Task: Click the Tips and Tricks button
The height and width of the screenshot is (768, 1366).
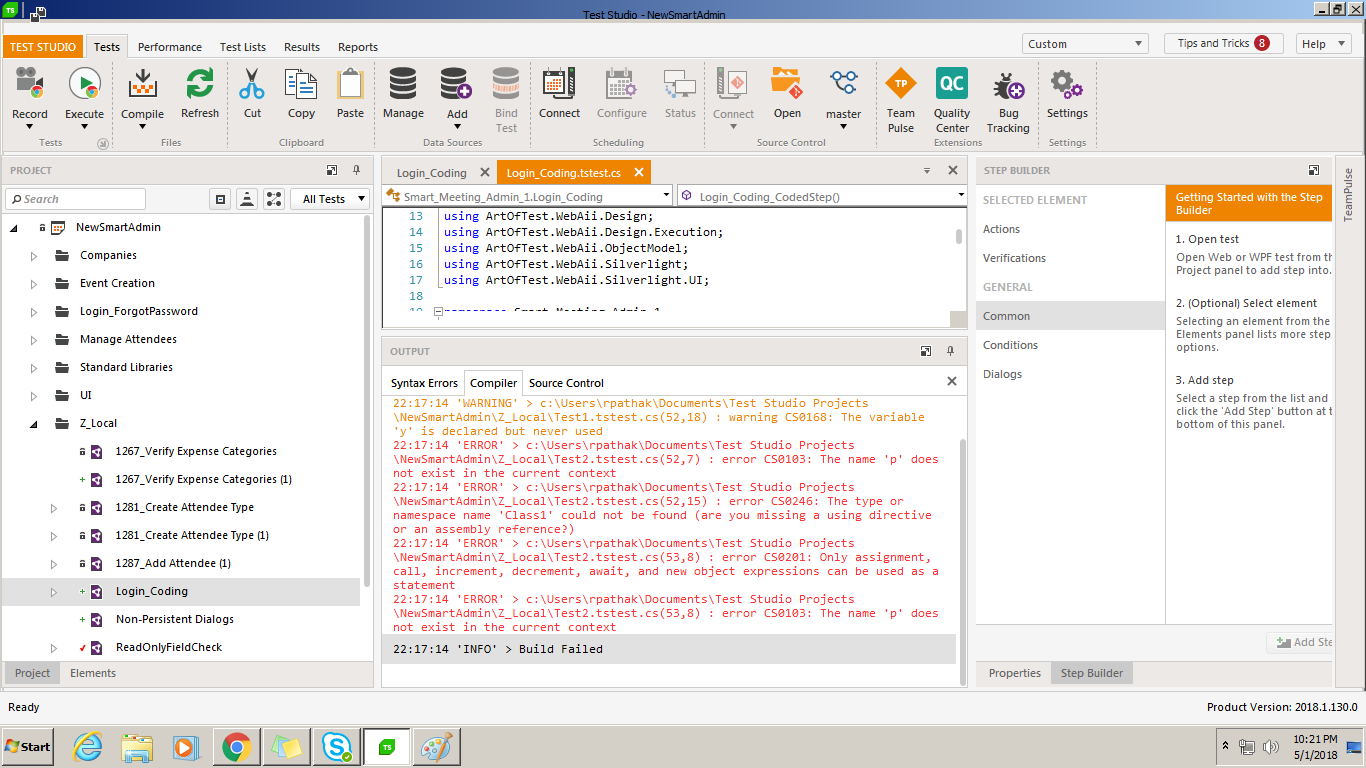Action: tap(1223, 44)
